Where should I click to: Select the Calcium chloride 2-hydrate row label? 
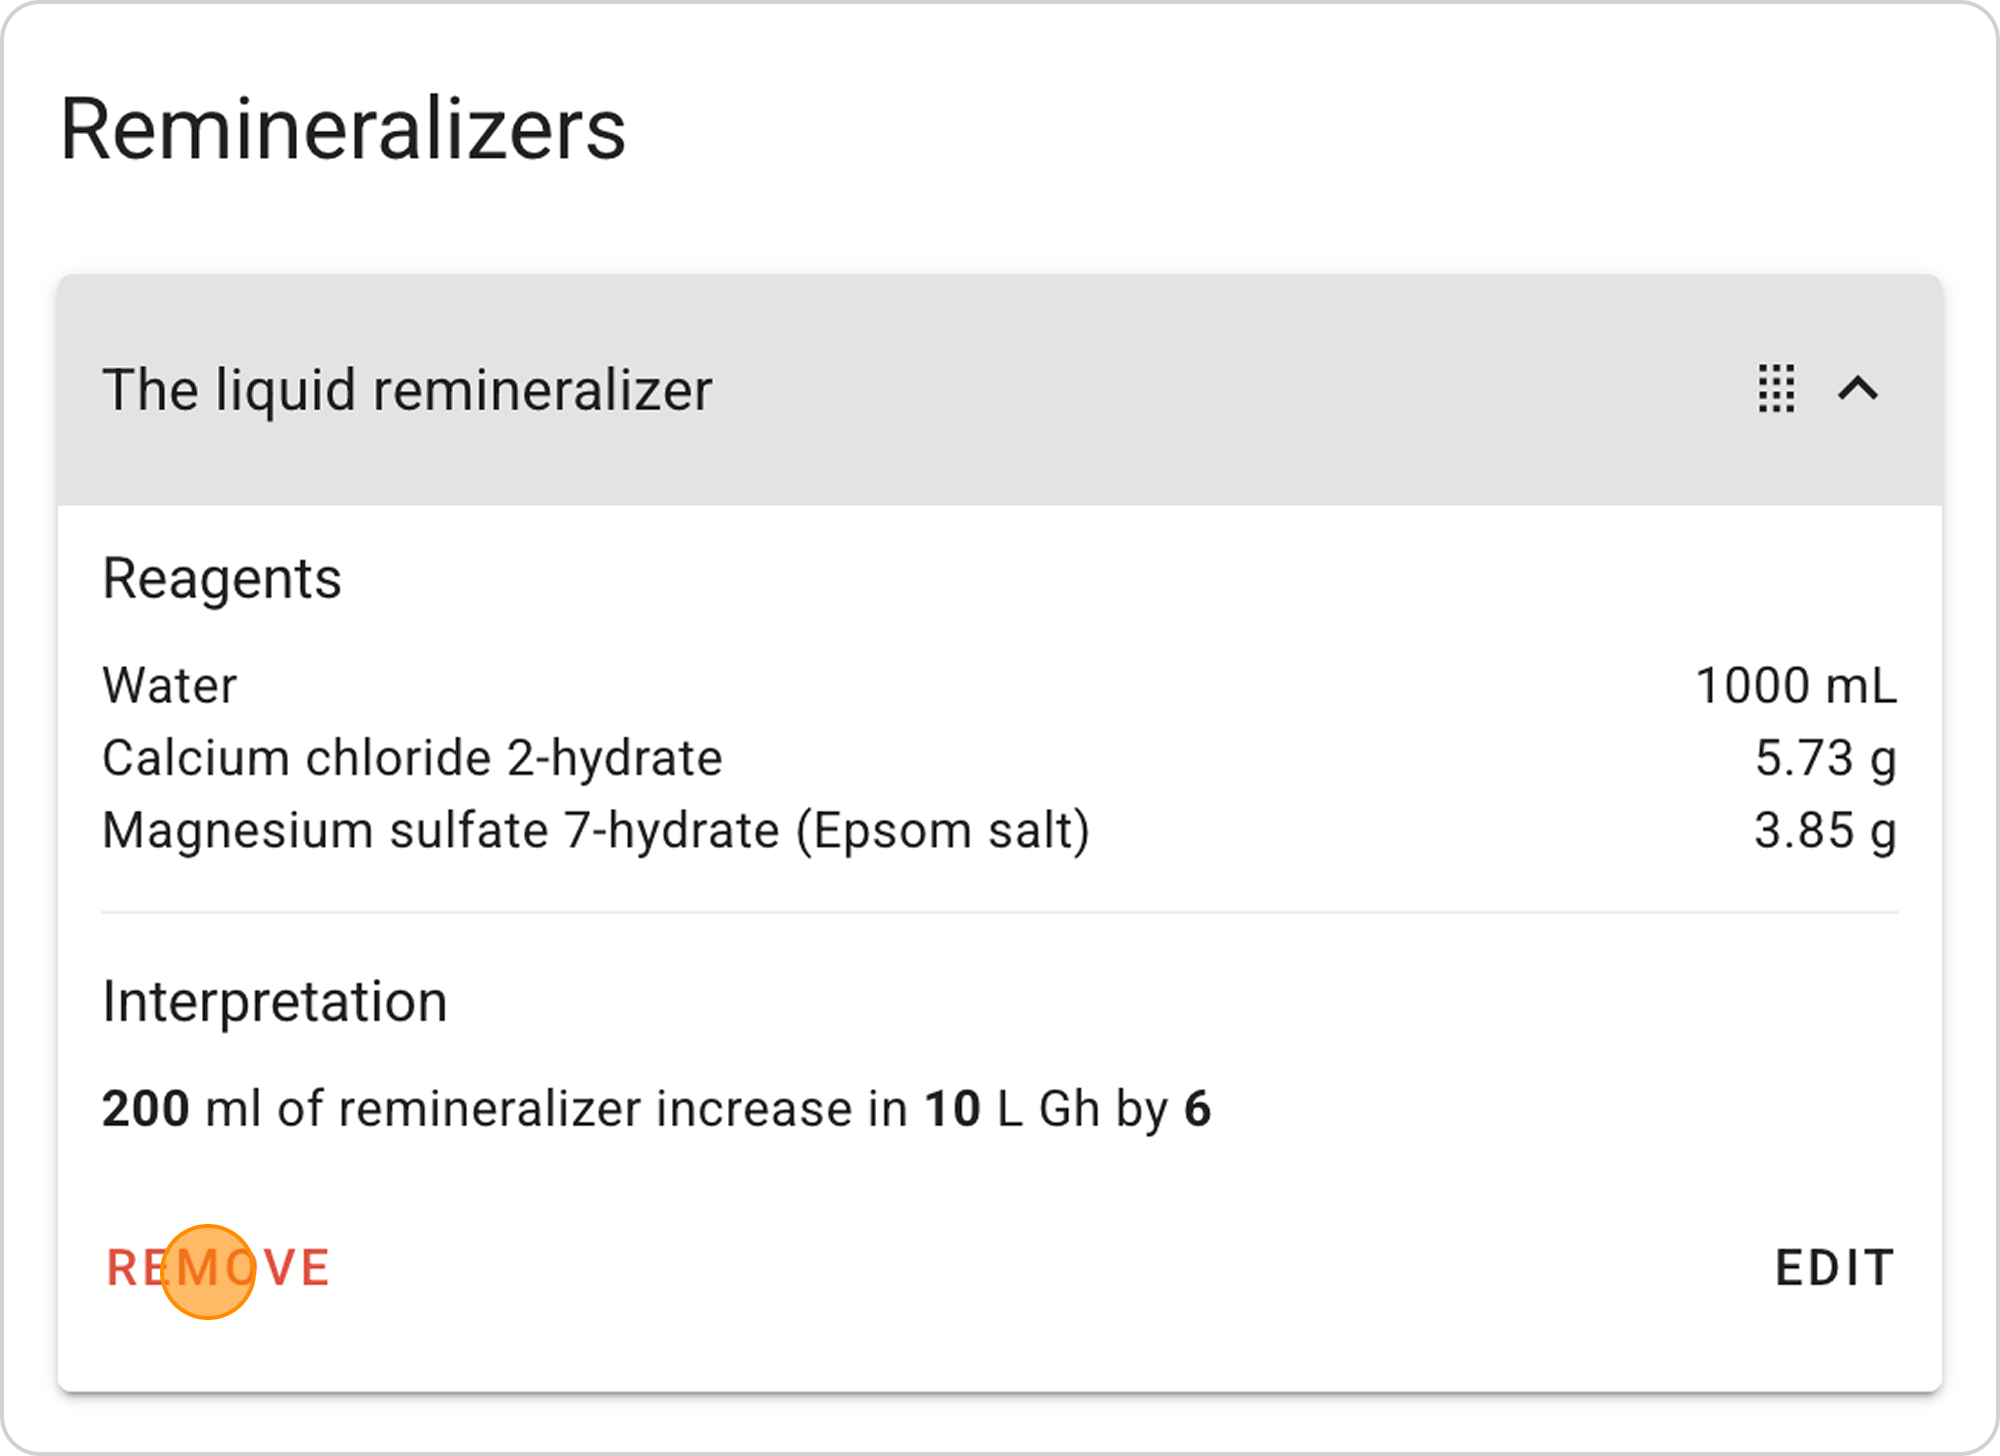(412, 758)
